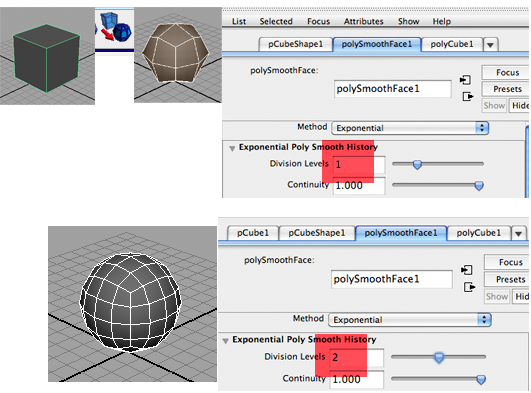This screenshot has width=531, height=393.
Task: Click output connection icon in lower panel
Action: click(x=469, y=287)
